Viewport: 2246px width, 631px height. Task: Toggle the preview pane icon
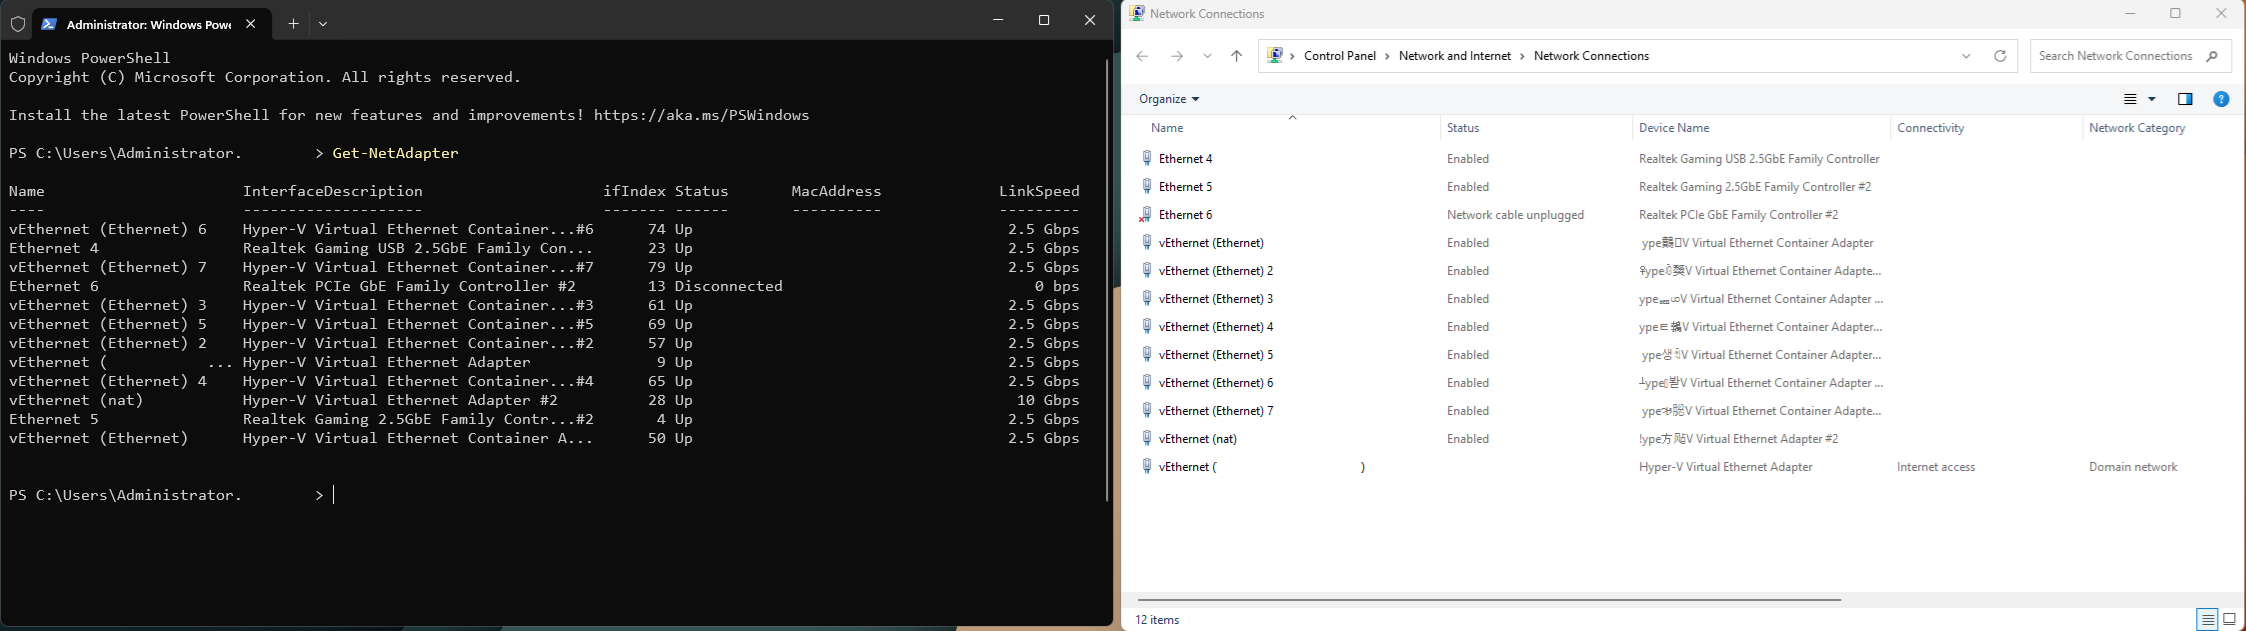pyautogui.click(x=2185, y=99)
